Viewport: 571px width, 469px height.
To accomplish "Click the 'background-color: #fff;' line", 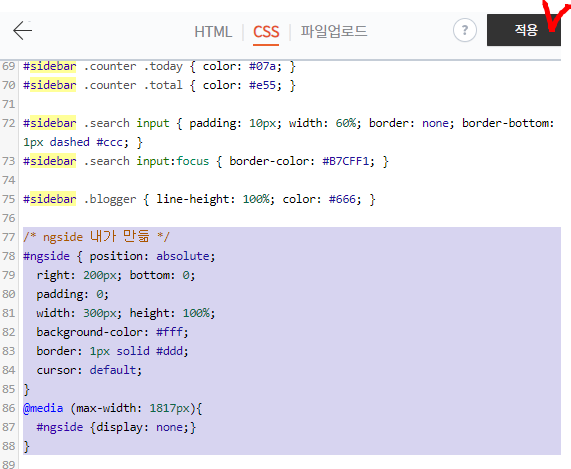I will (112, 332).
